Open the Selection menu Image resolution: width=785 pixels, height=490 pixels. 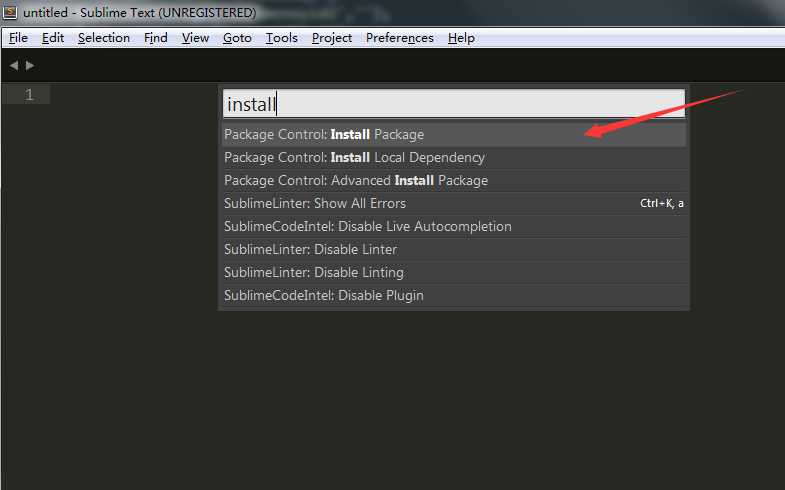(x=104, y=38)
